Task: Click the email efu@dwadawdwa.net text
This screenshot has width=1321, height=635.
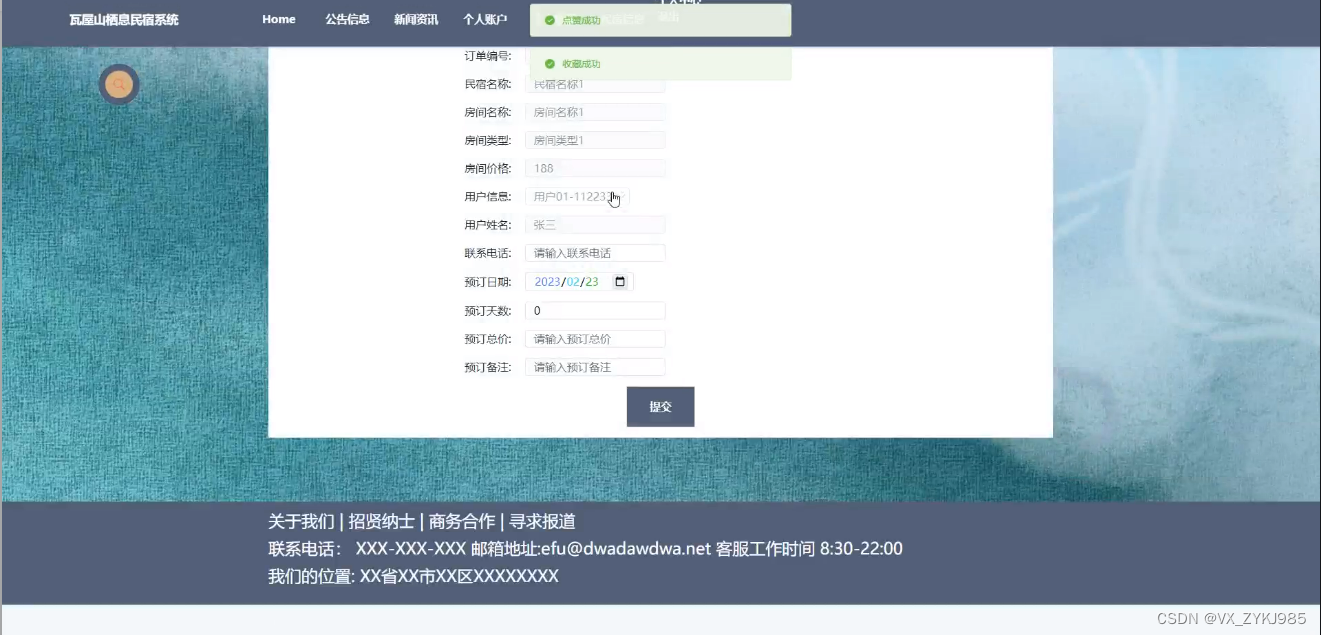Action: [x=625, y=548]
